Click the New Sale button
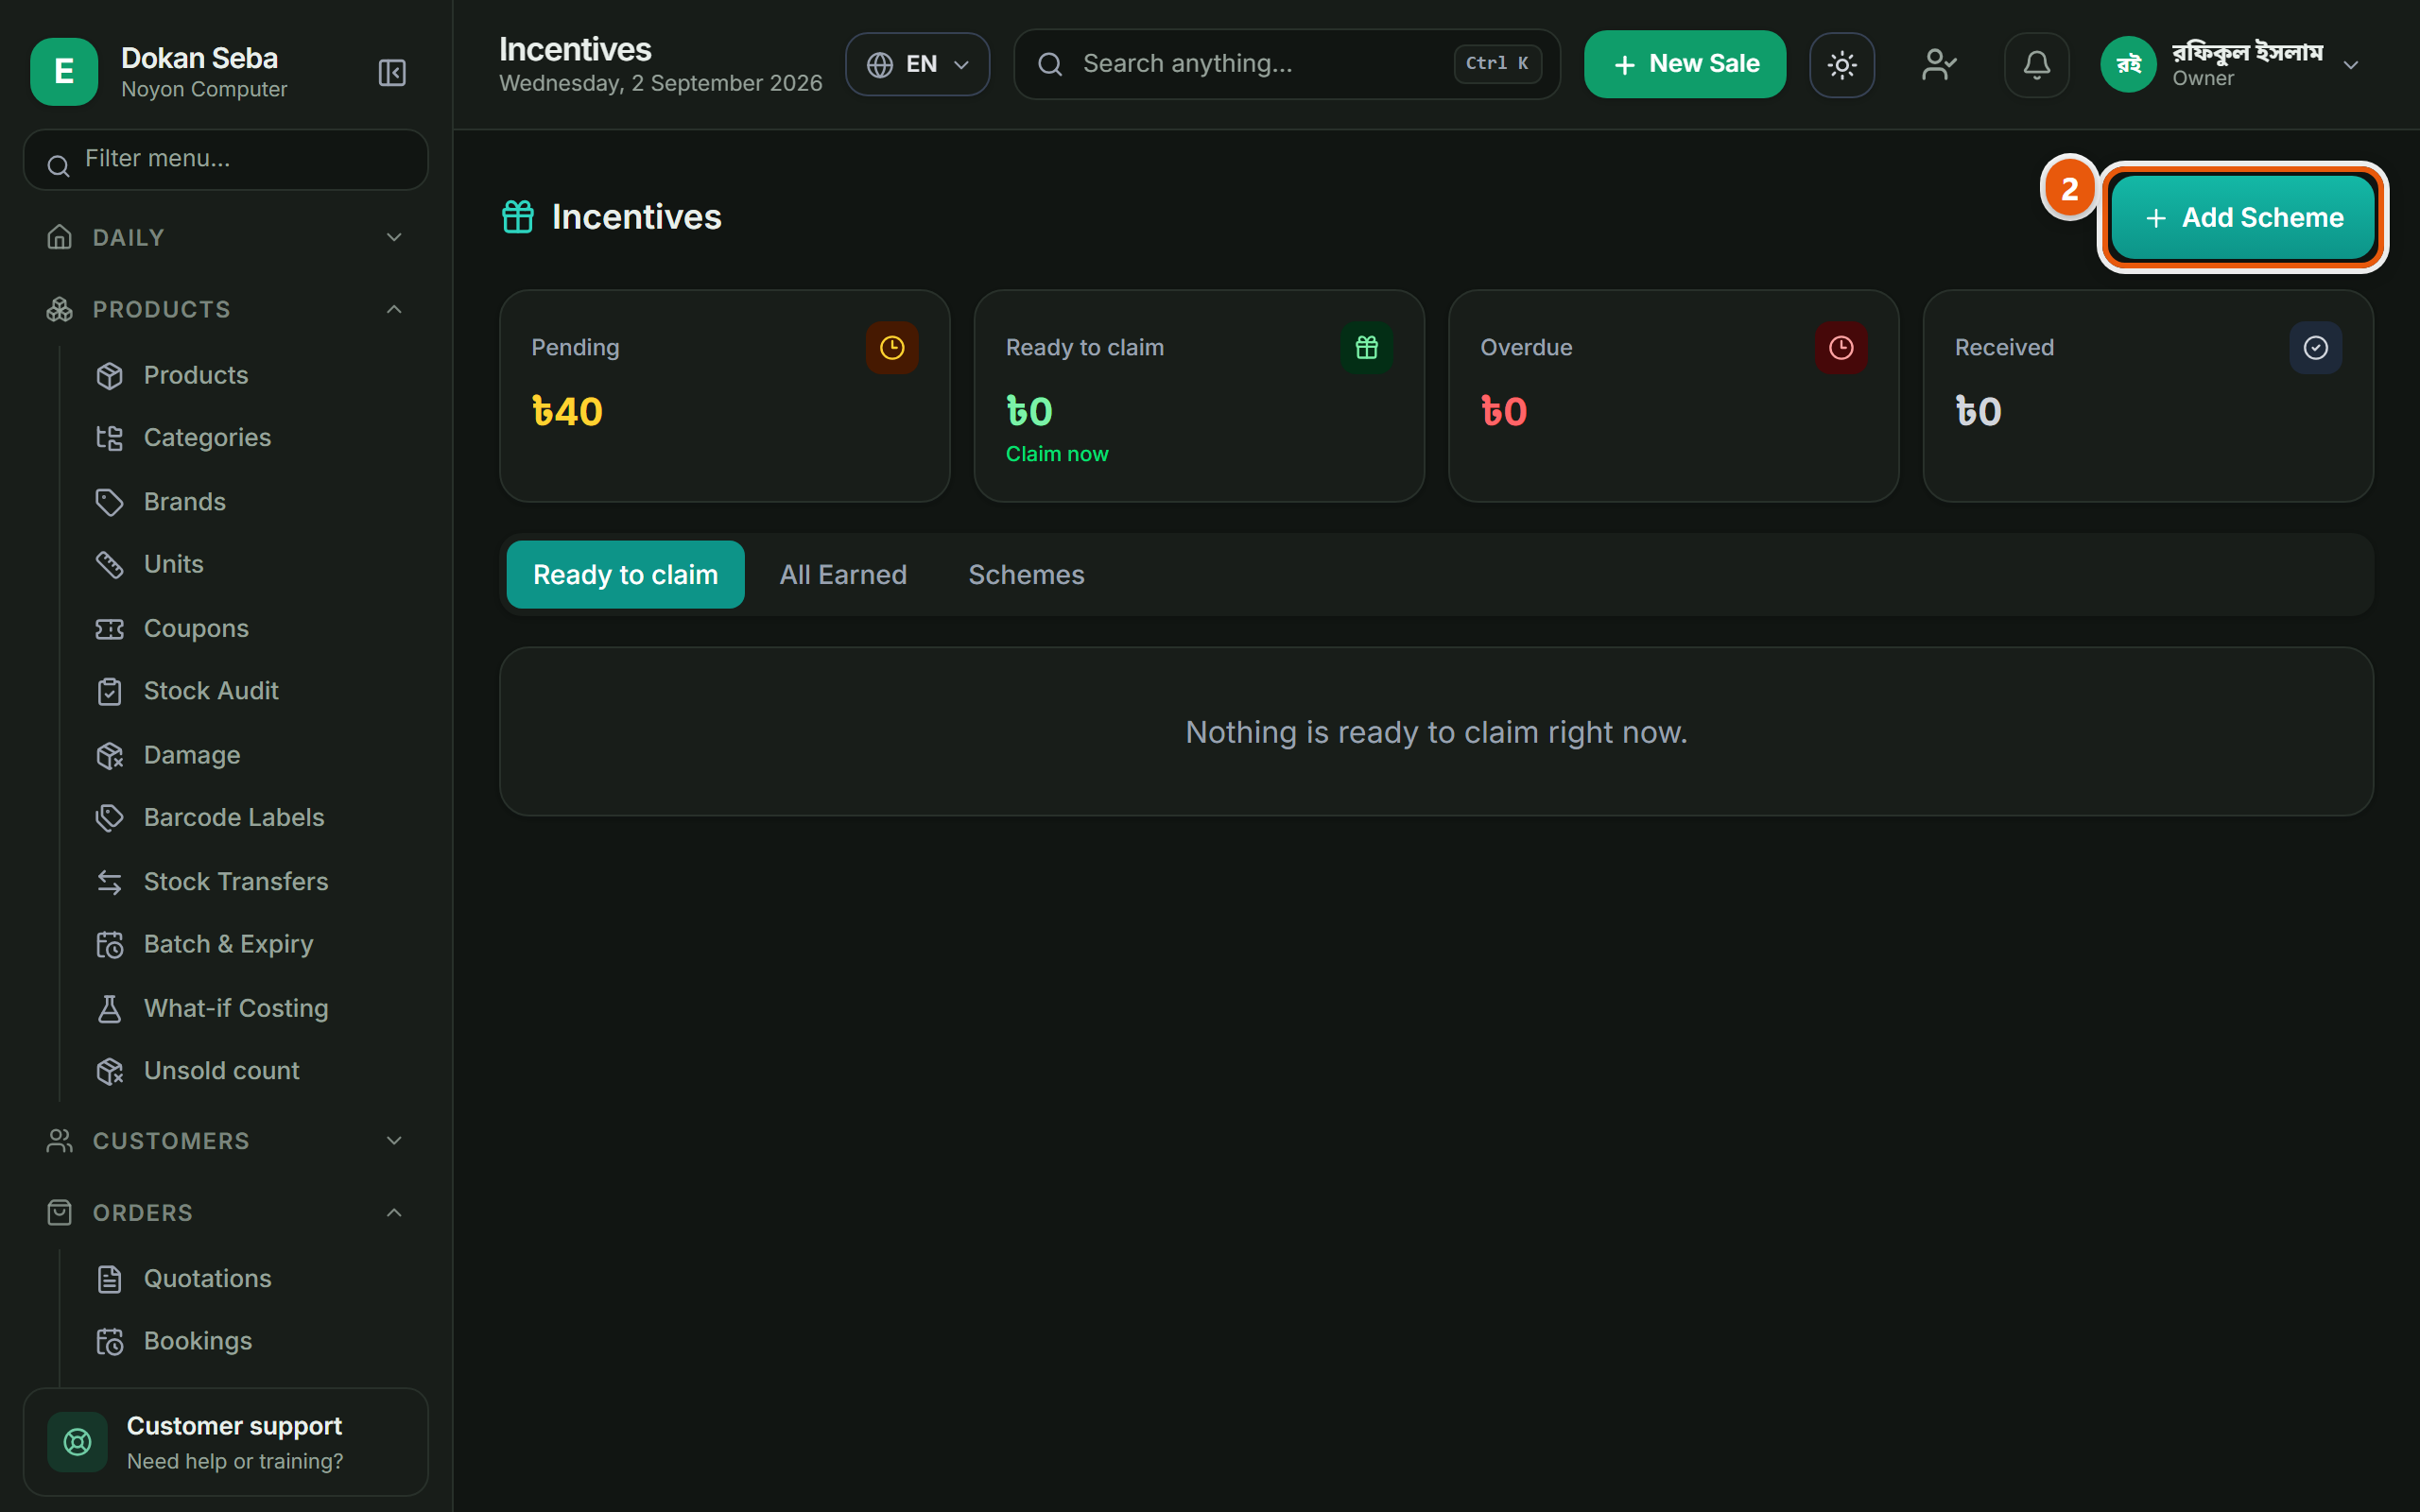 click(1685, 64)
